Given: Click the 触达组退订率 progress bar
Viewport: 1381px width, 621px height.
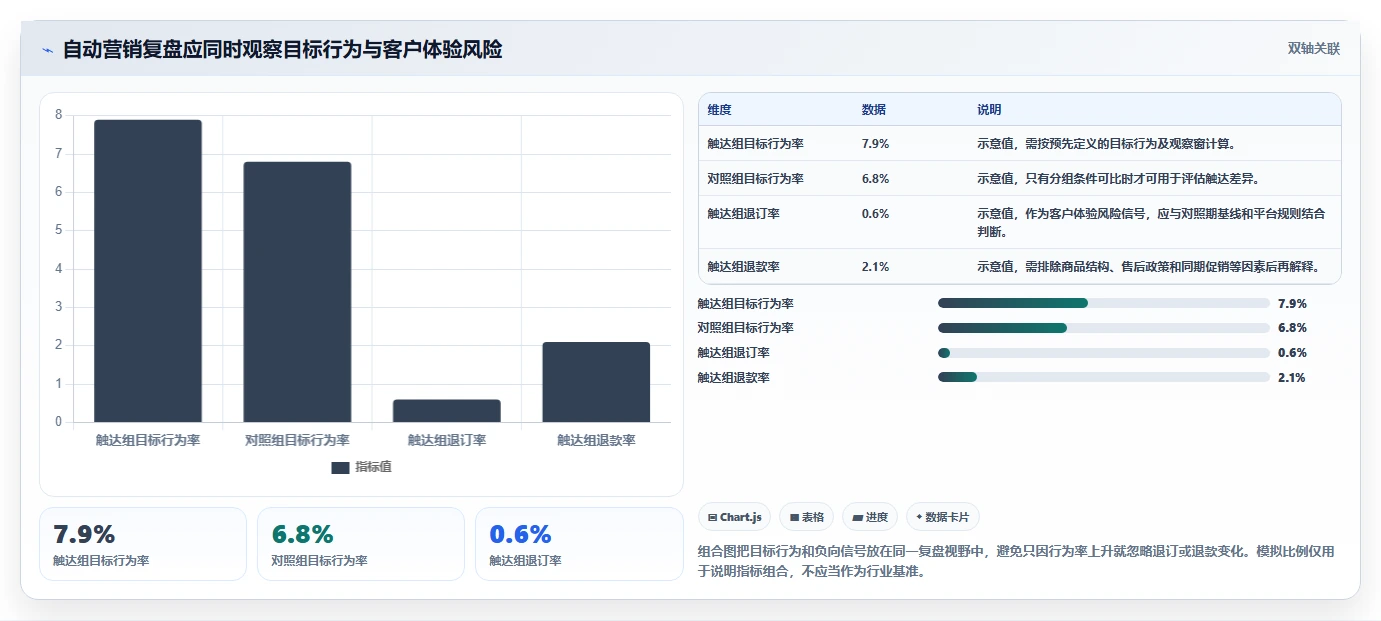Looking at the screenshot, I should click(1104, 352).
